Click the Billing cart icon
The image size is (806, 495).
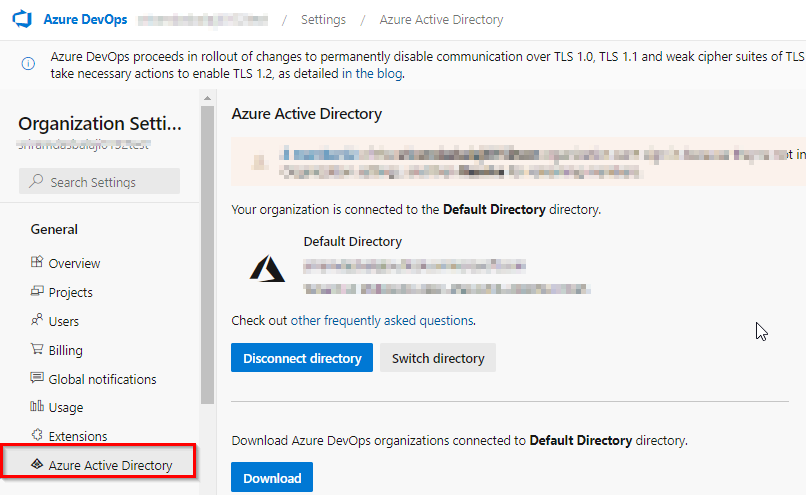[x=37, y=349]
